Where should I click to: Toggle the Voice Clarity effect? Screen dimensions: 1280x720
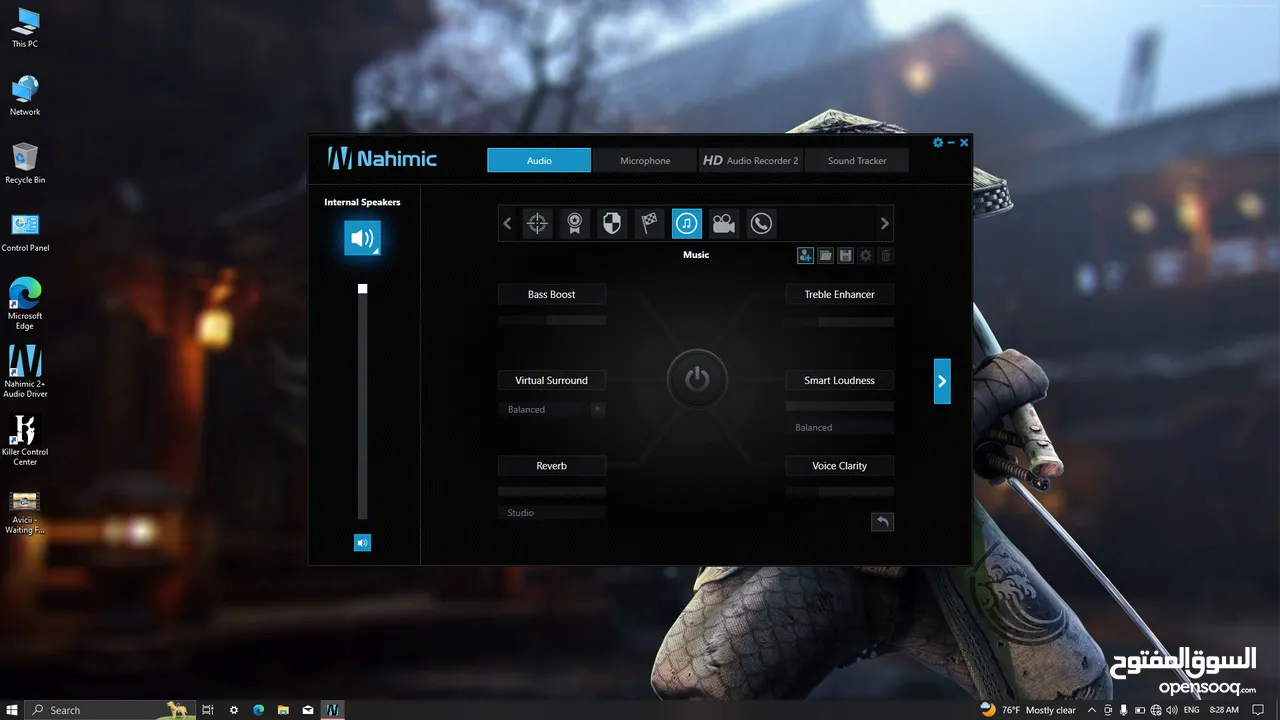pos(840,466)
